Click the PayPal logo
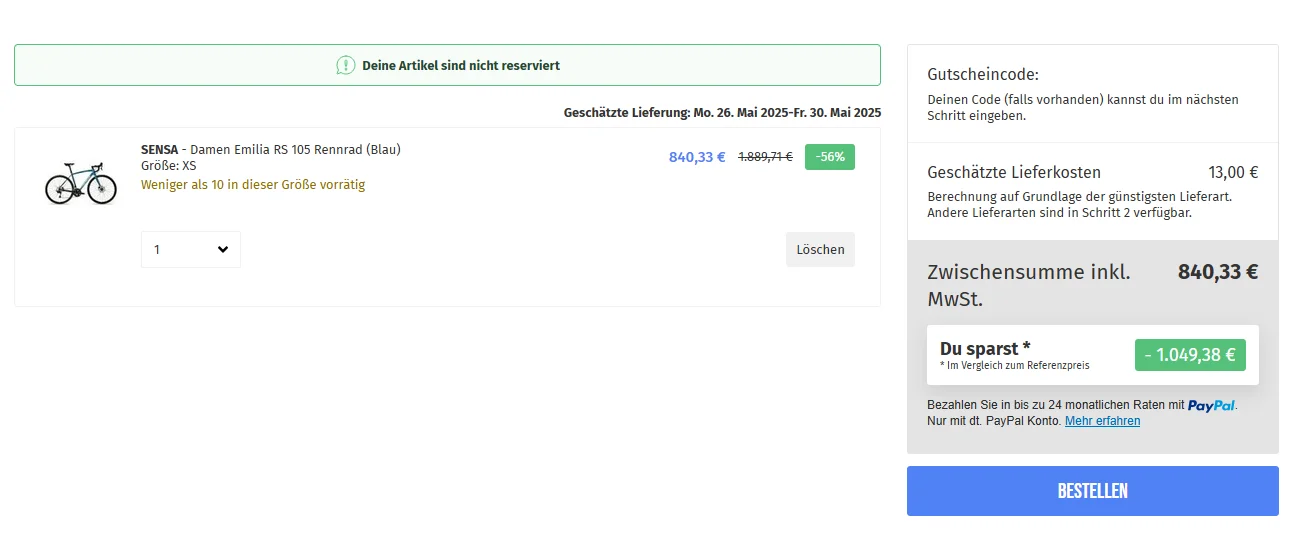The height and width of the screenshot is (536, 1290). pos(1211,405)
